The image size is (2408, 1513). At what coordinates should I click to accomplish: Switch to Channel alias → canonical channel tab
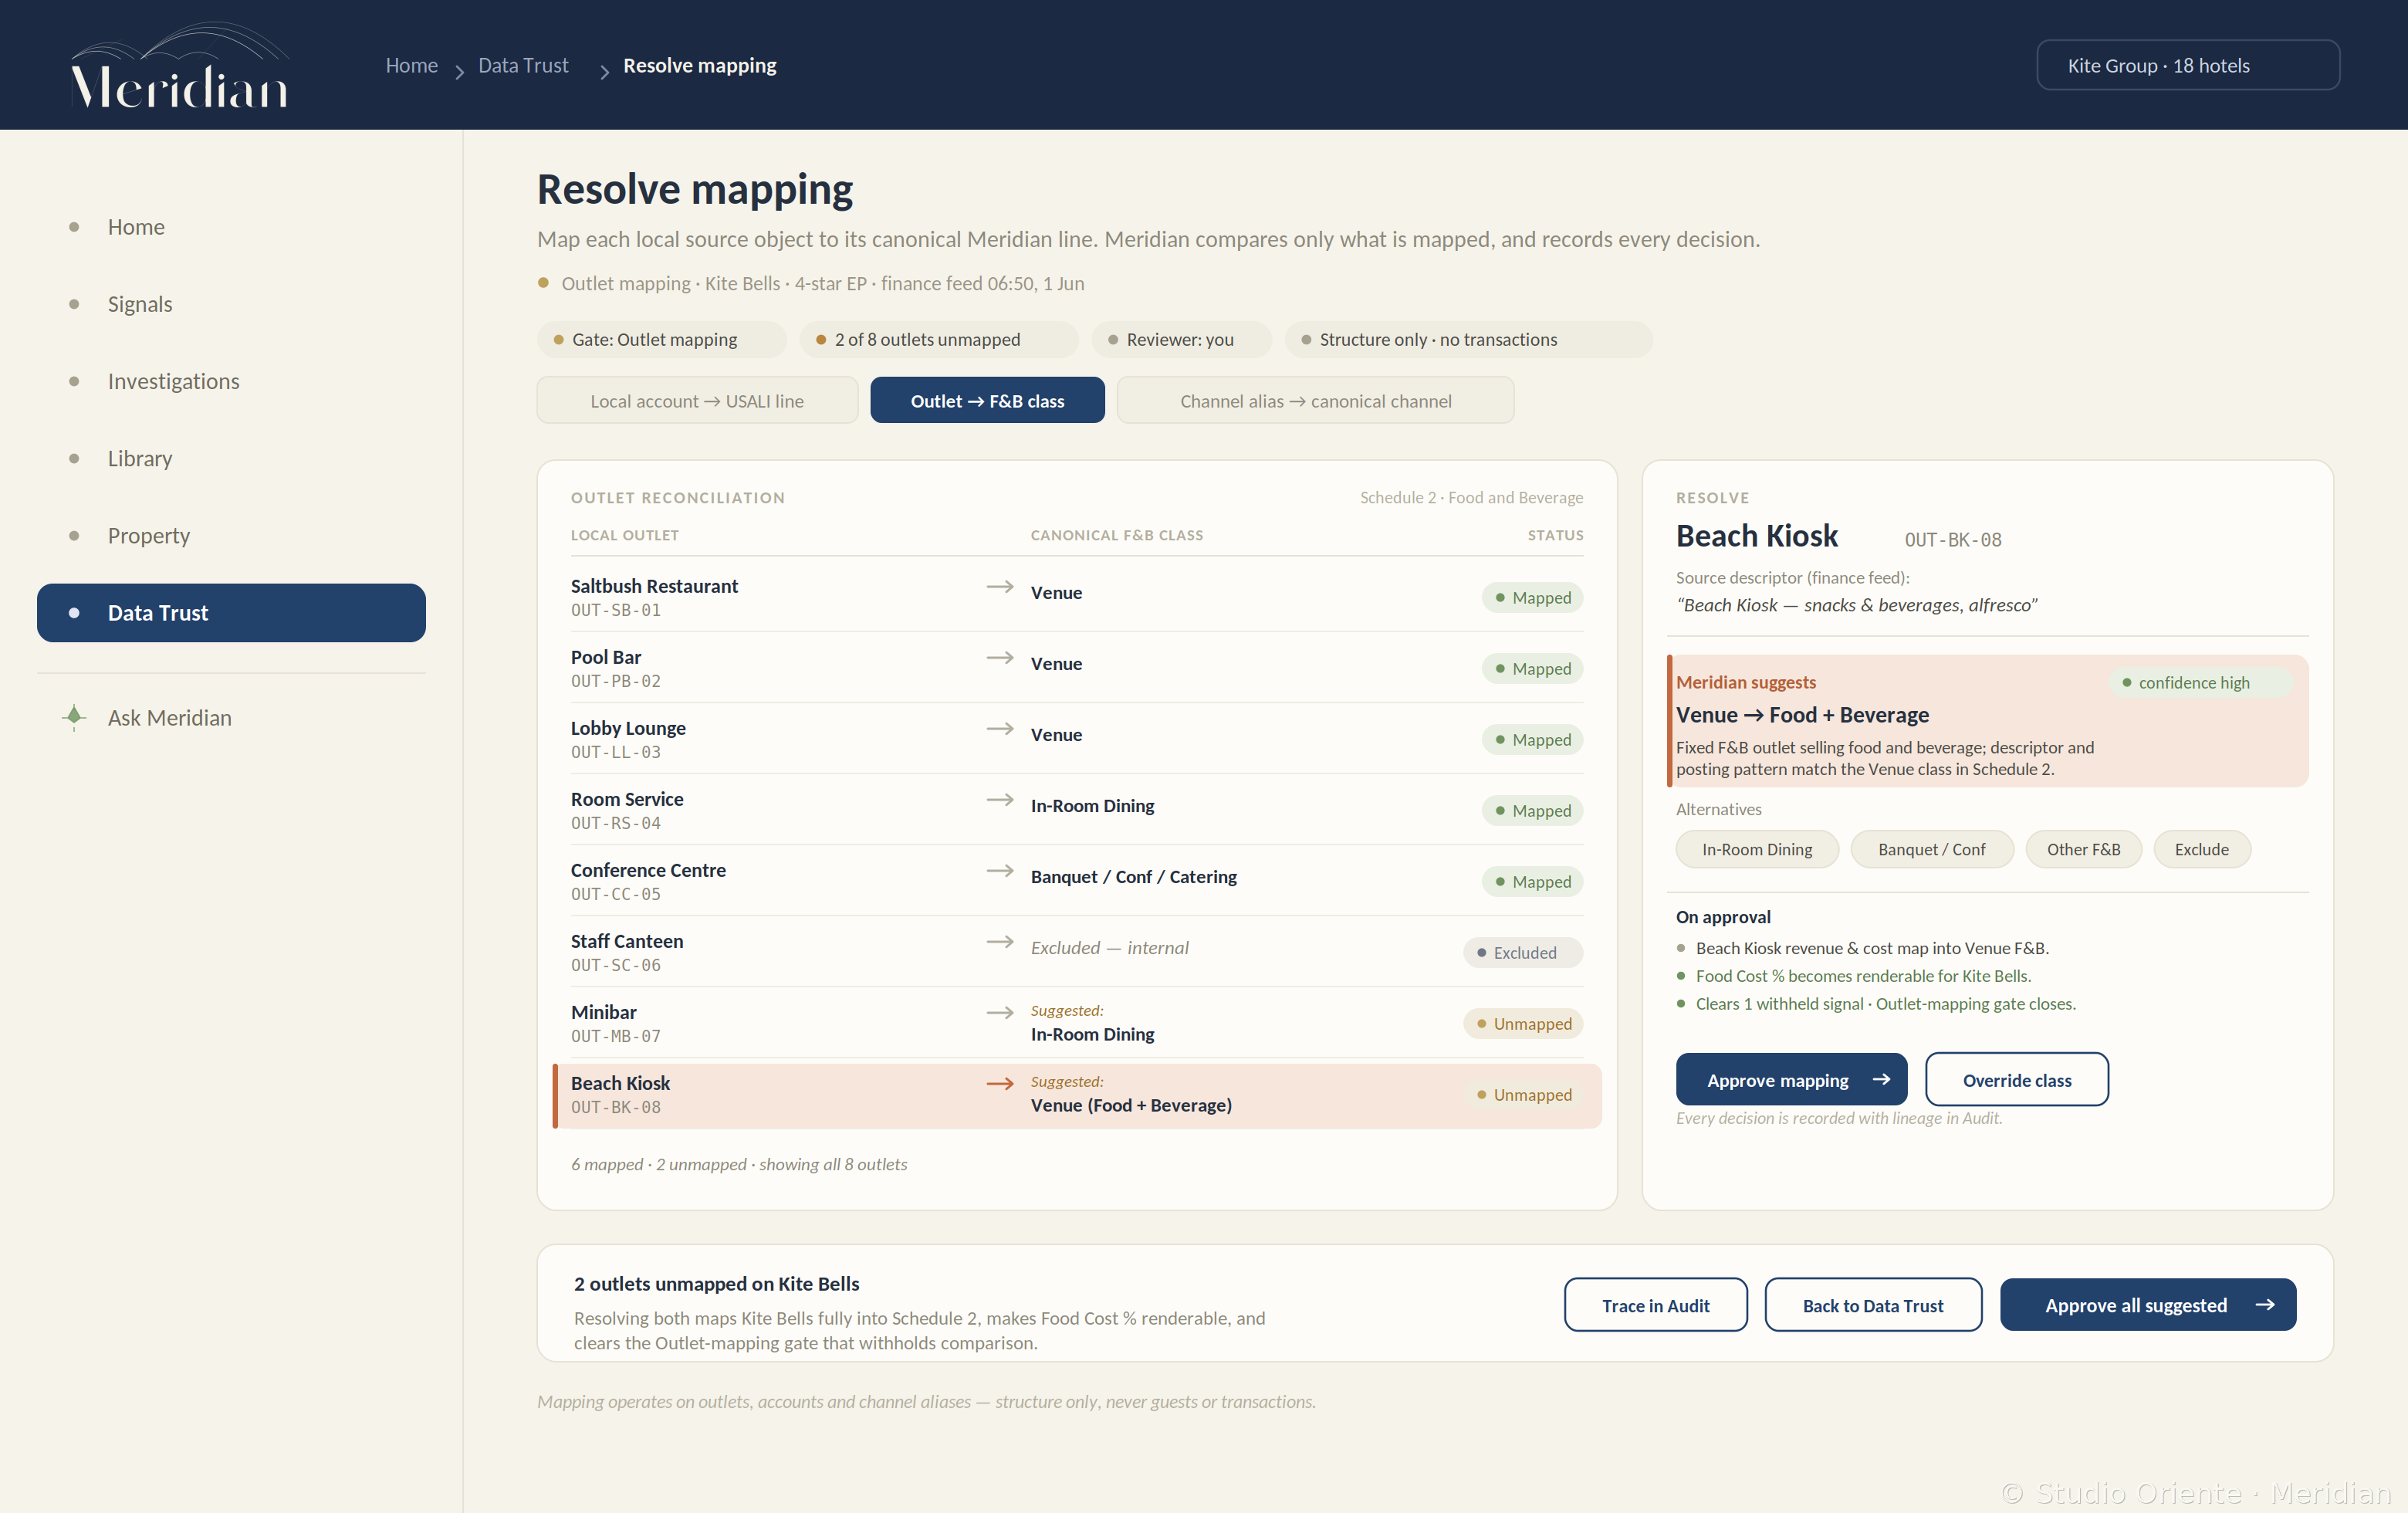(1315, 400)
